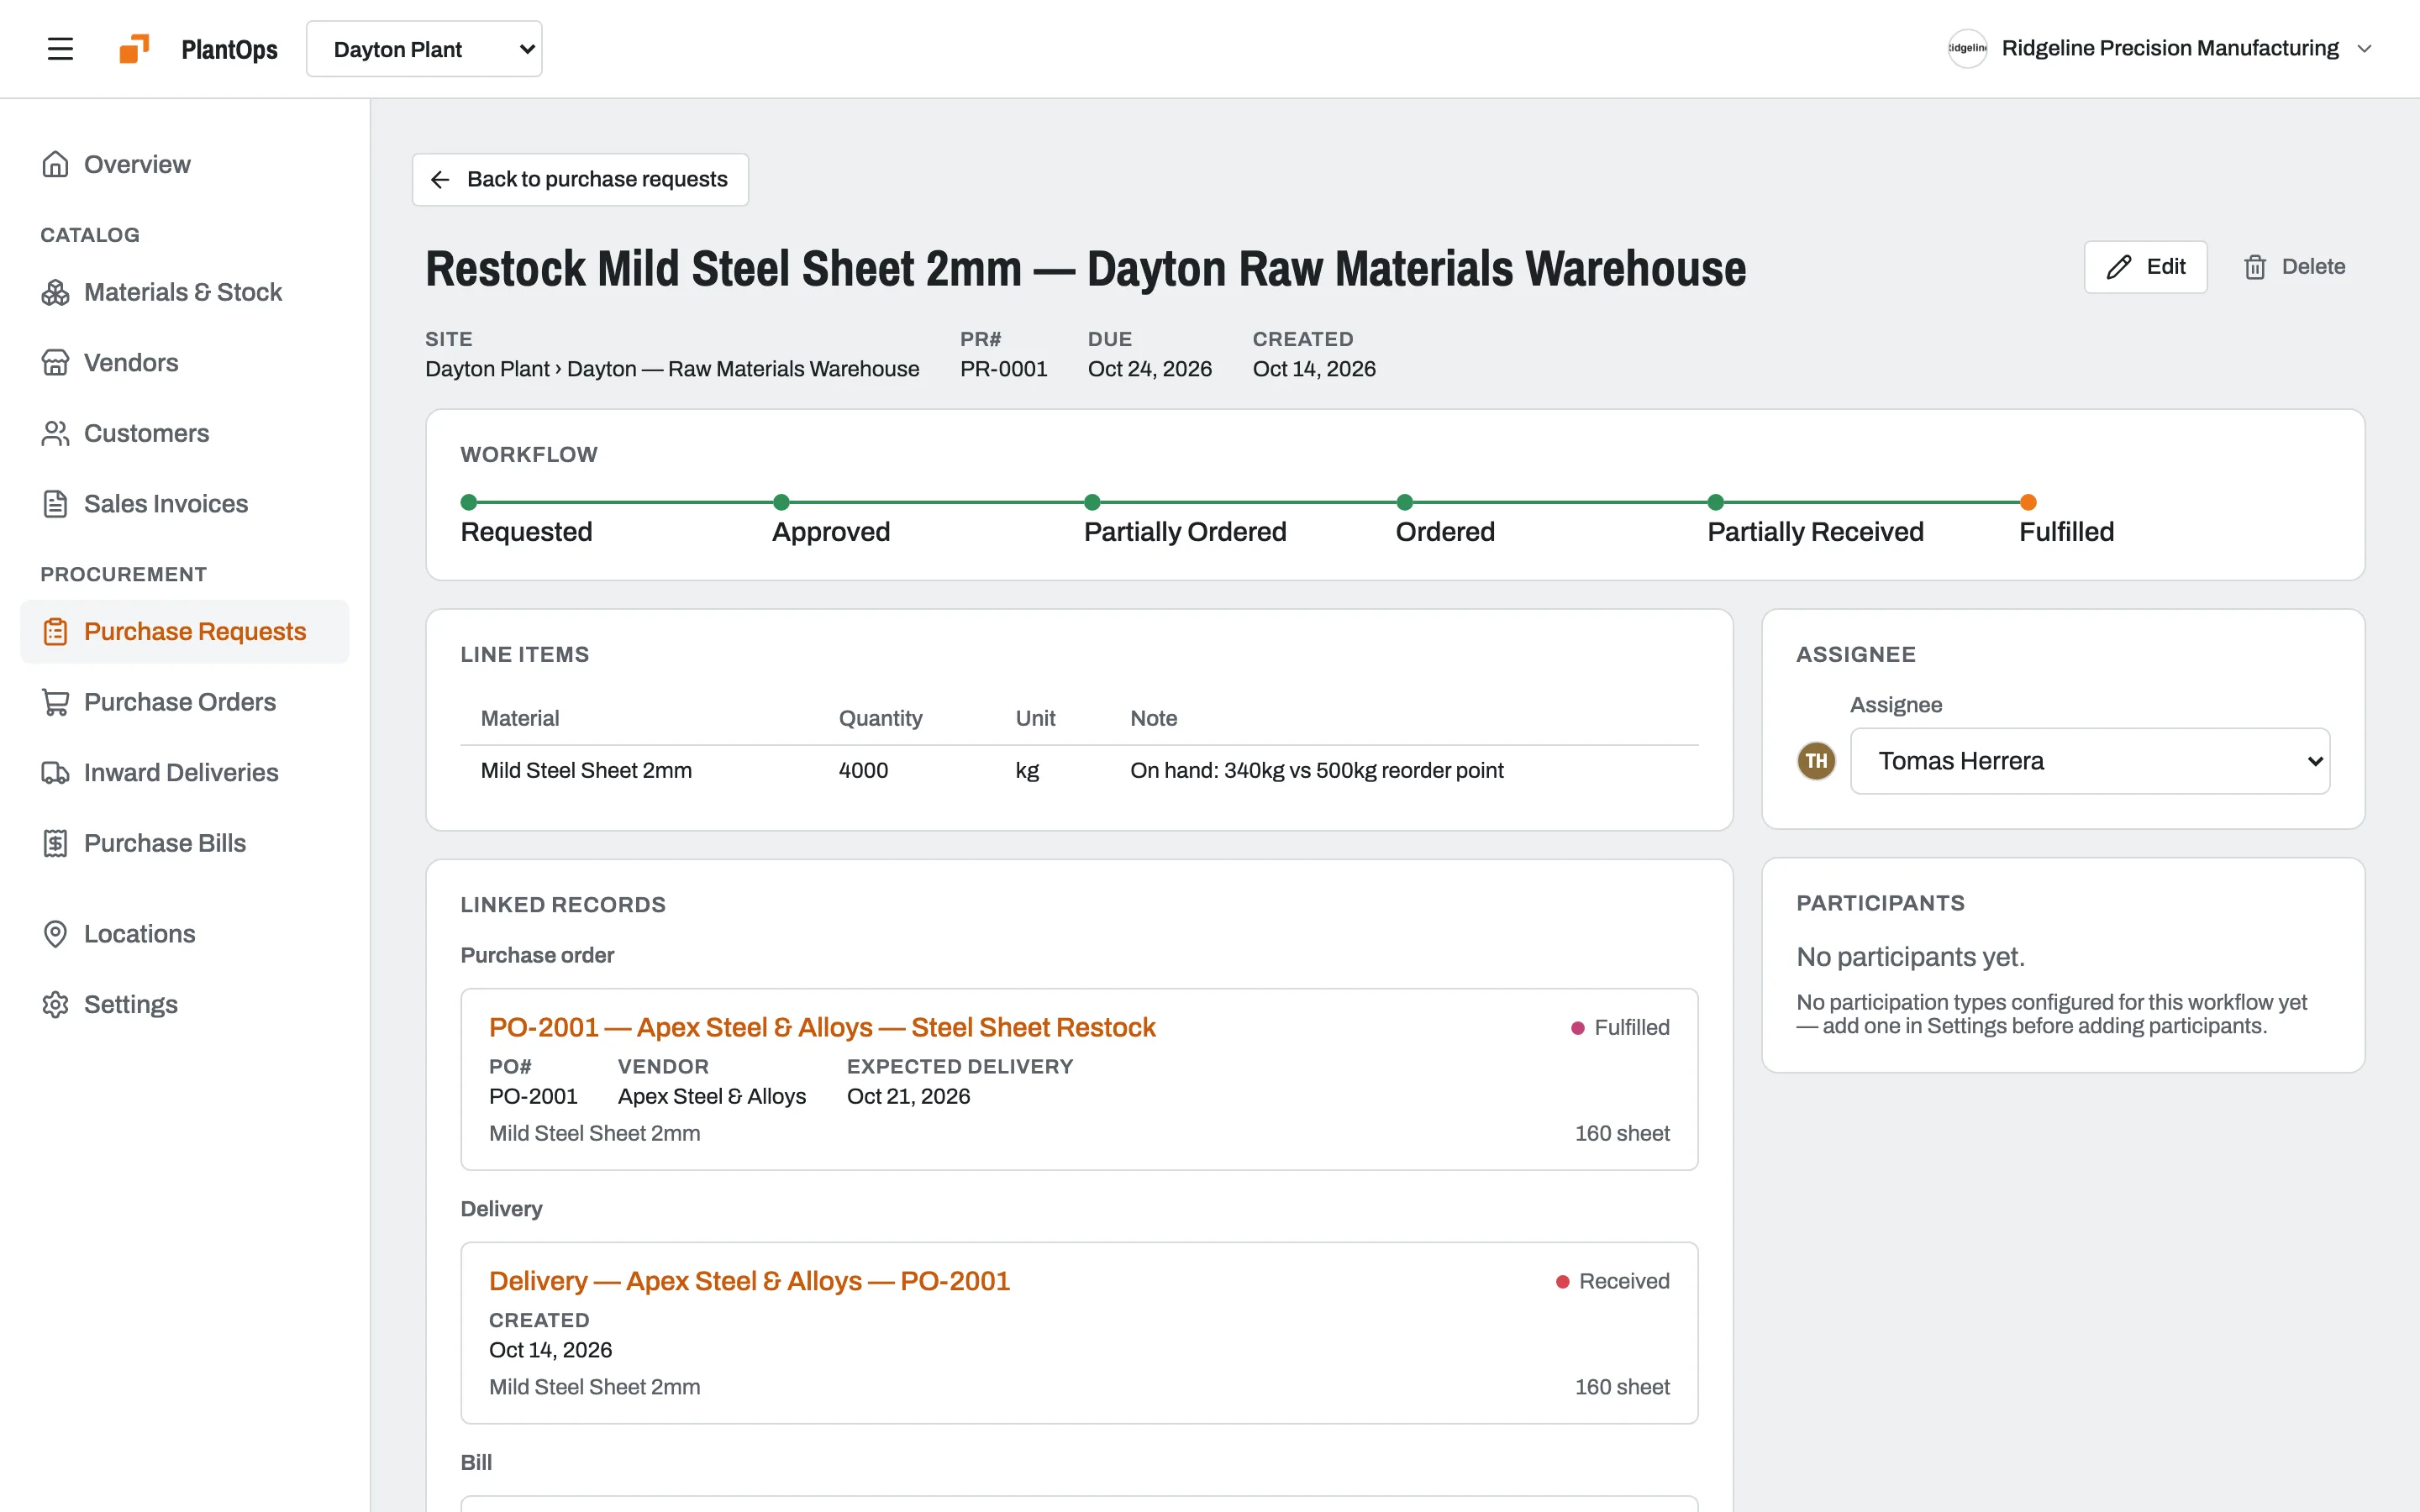The image size is (2420, 1512).
Task: Open Materials & Stock section
Action: pos(185,292)
